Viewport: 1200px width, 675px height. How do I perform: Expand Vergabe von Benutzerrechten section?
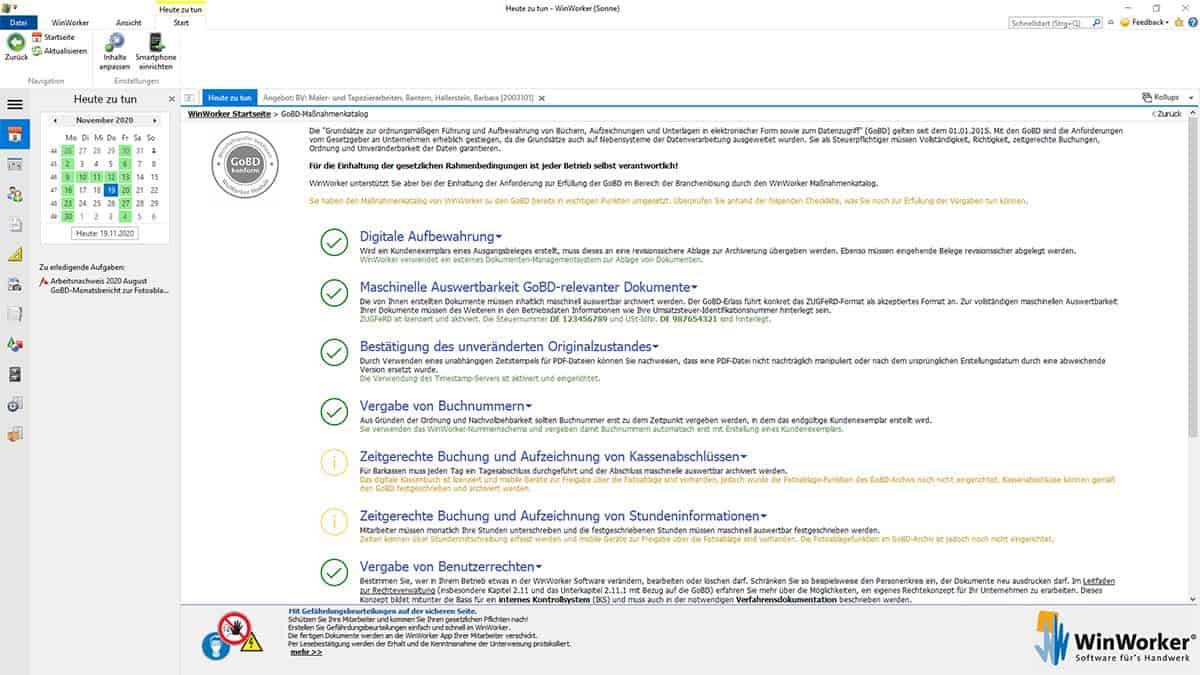451,566
